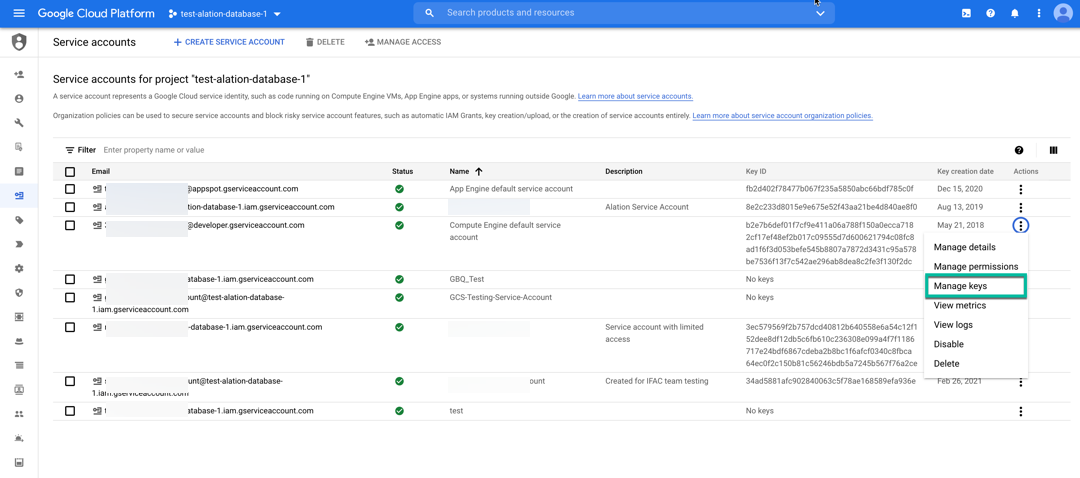
Task: Check the Alation Service Account row
Action: click(x=70, y=207)
